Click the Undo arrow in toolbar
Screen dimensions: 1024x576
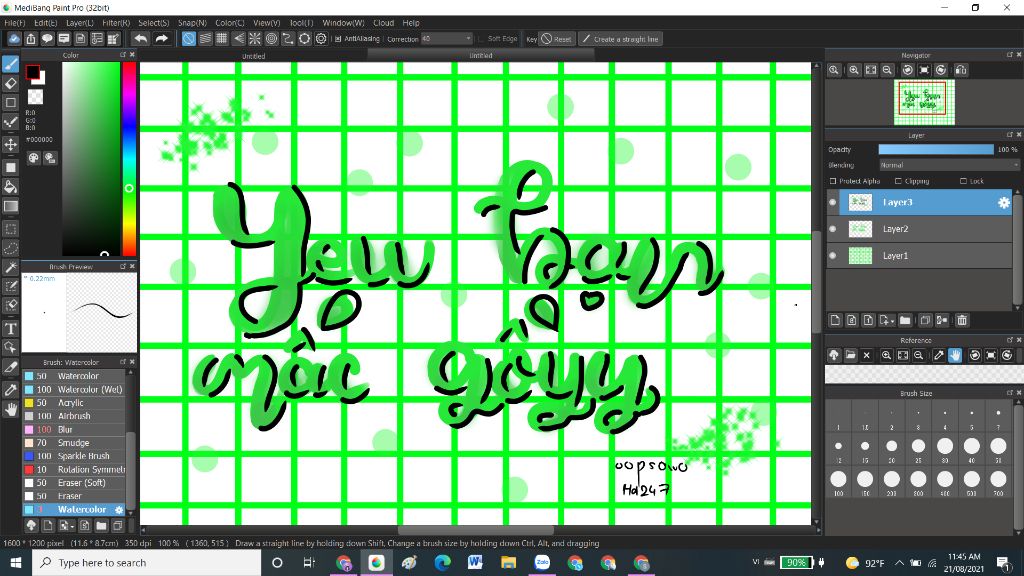click(140, 39)
